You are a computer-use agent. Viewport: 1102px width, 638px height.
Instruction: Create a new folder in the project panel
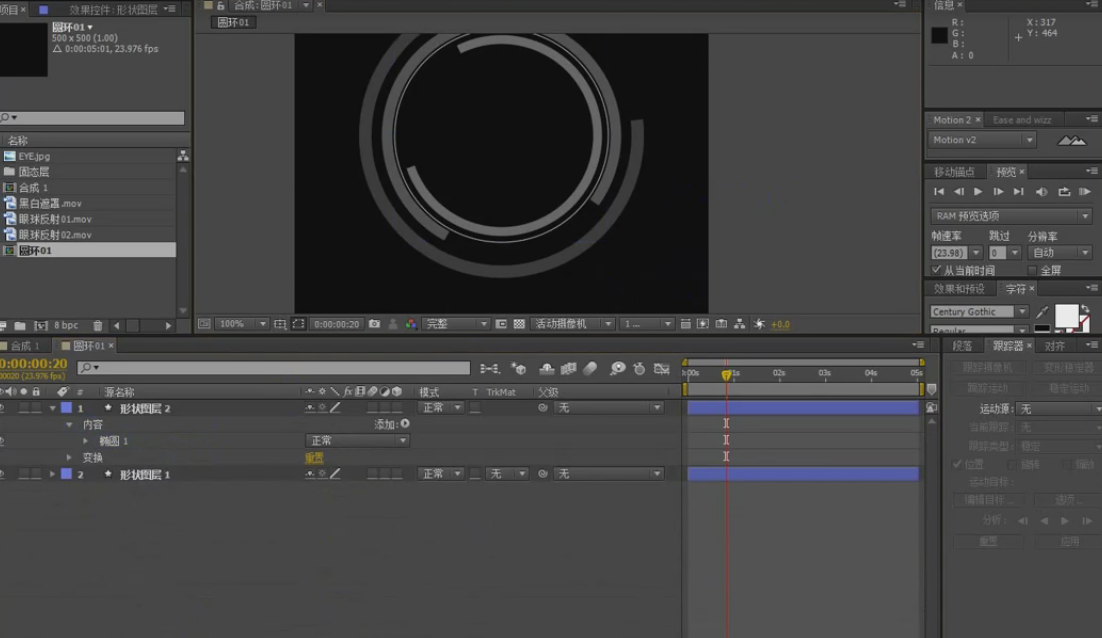[x=20, y=325]
